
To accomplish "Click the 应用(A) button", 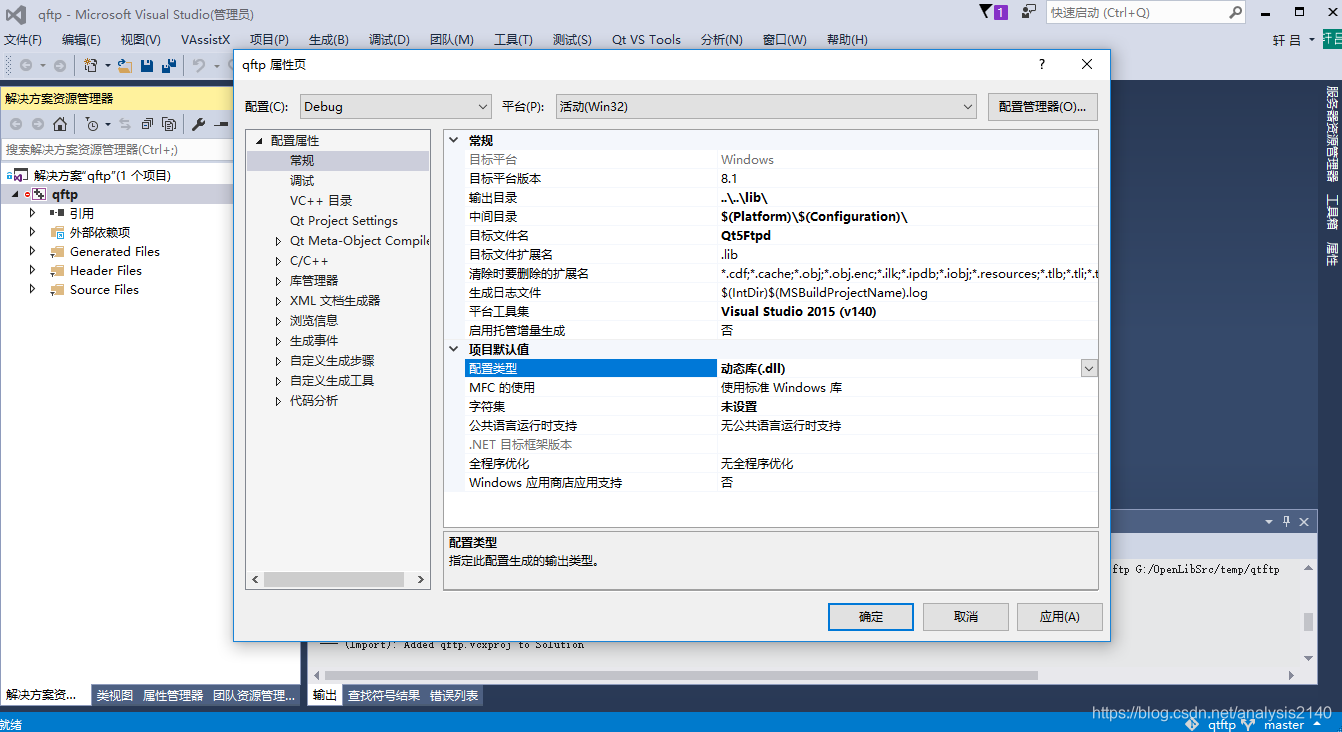I will 1060,617.
